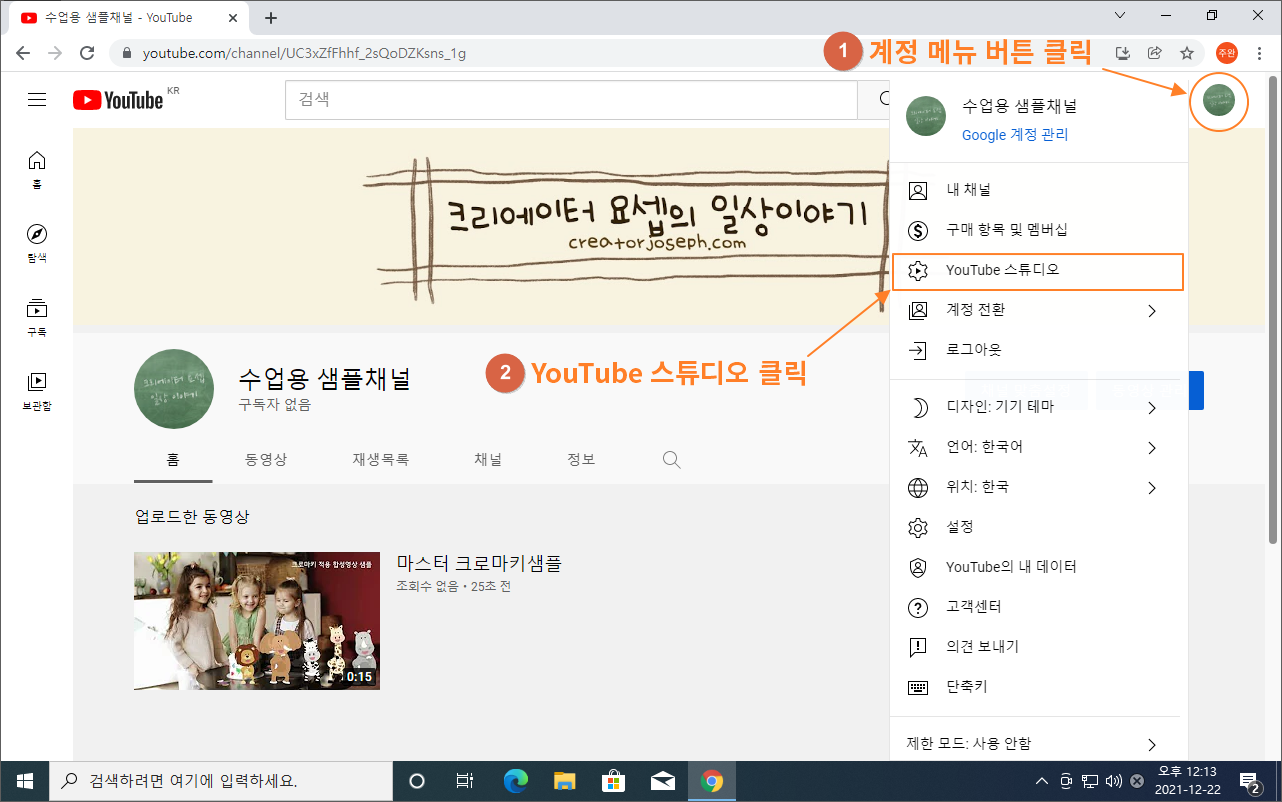Viewport: 1282px width, 802px height.
Task: Open Explore (탐색) in the sidebar
Action: tap(37, 243)
